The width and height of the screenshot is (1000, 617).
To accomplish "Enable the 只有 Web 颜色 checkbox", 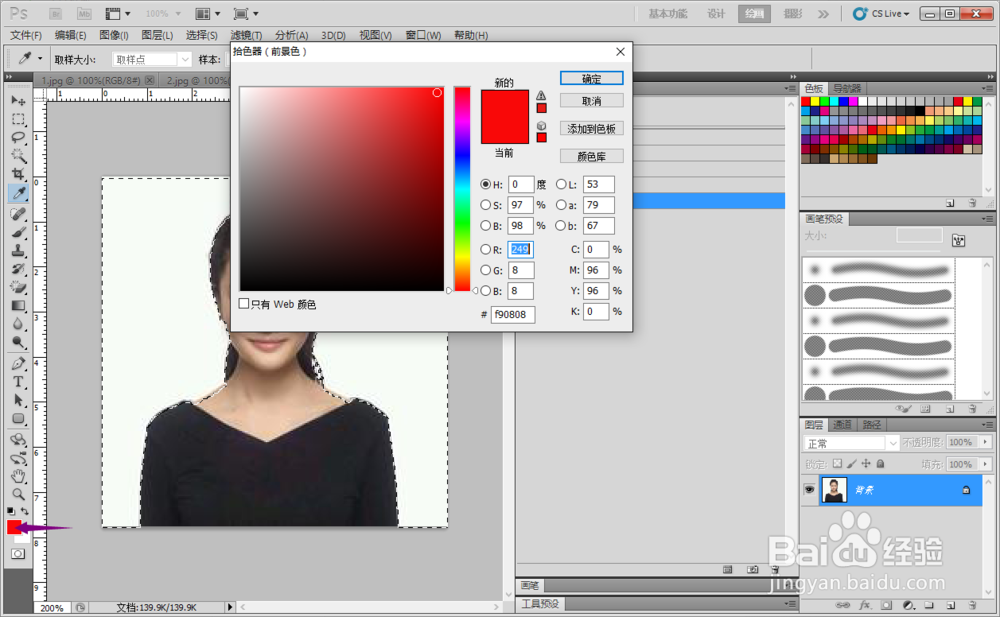I will click(244, 304).
